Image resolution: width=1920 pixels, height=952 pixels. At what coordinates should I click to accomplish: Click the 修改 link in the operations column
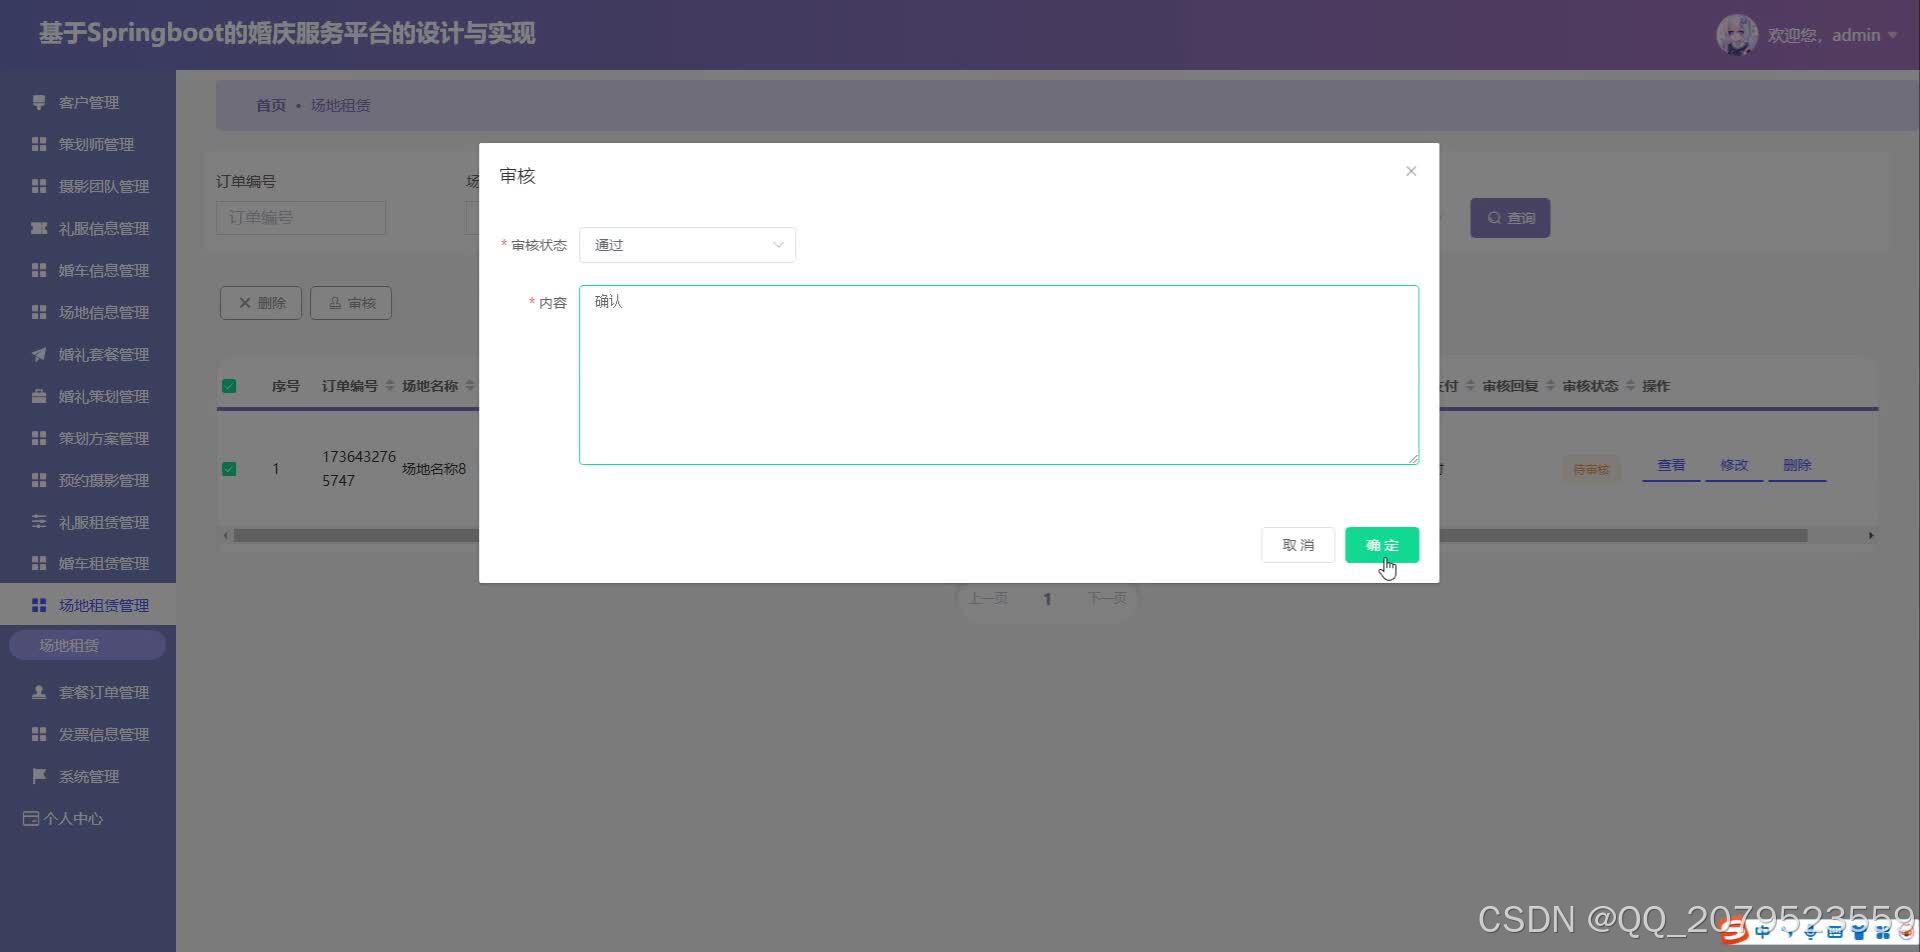(1733, 465)
